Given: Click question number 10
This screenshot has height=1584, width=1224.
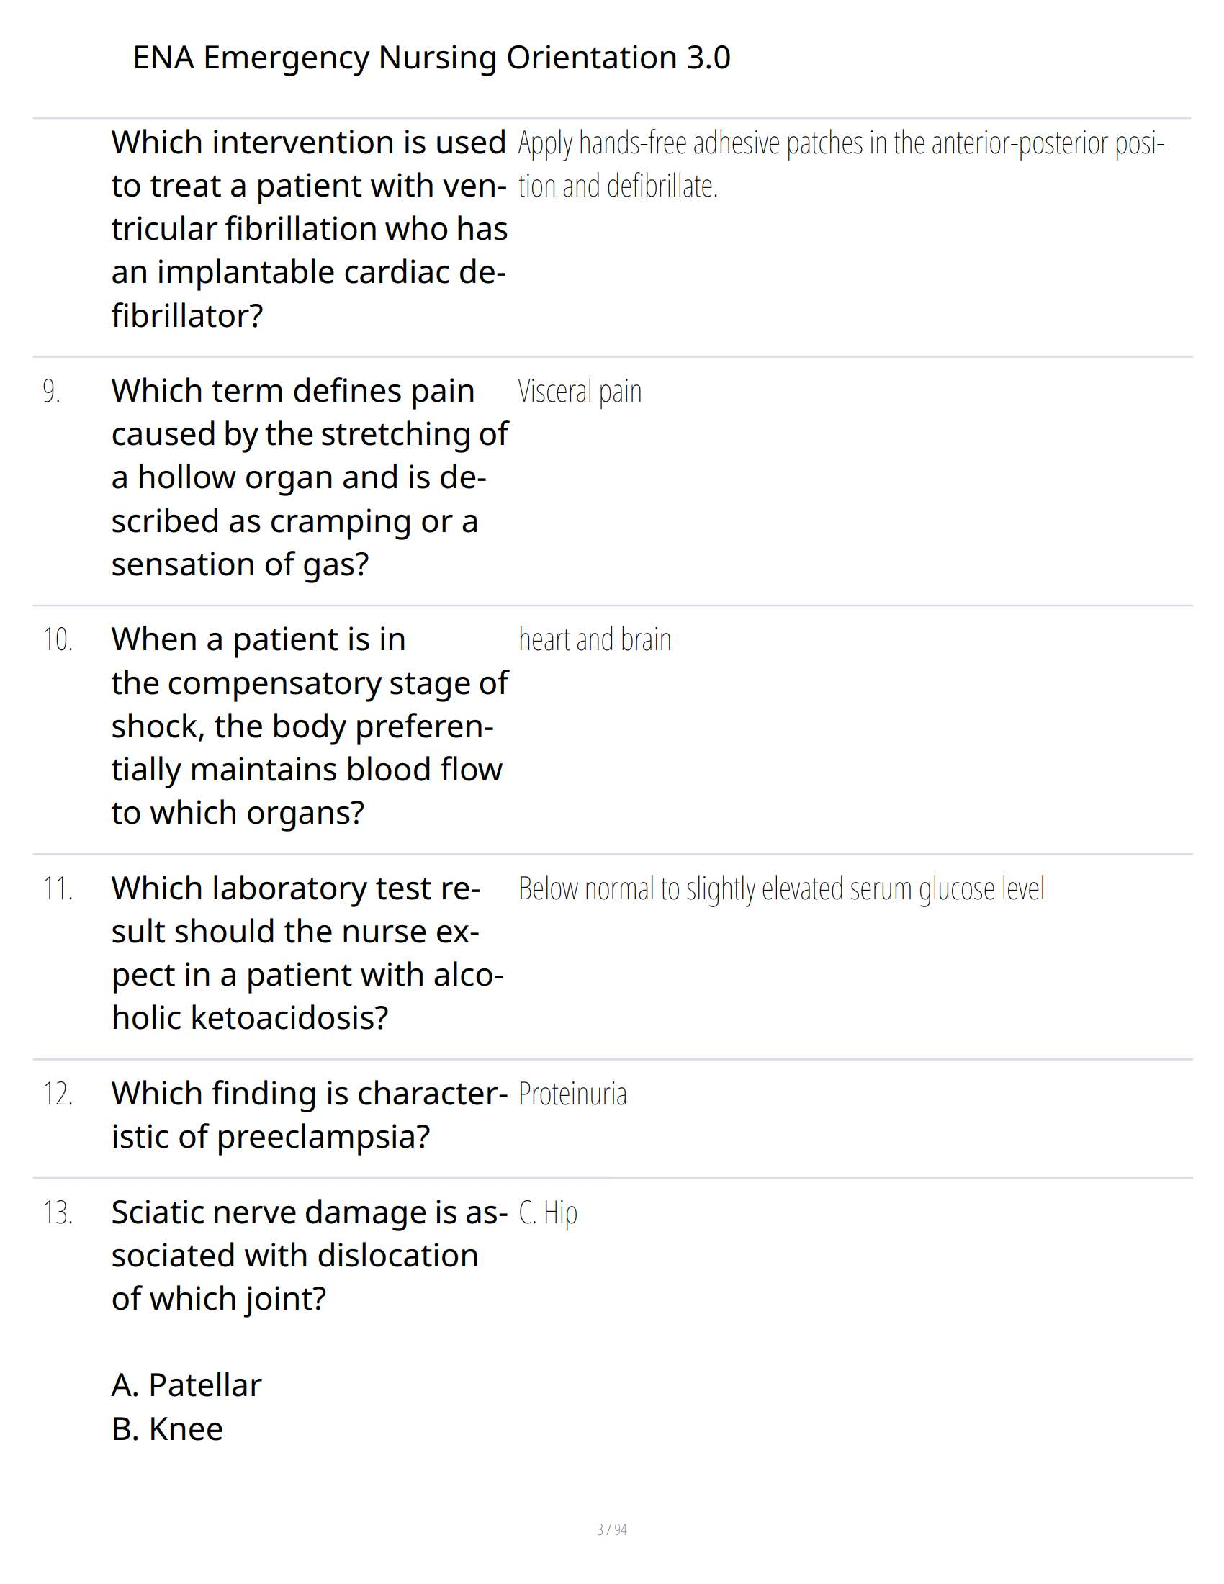Looking at the screenshot, I should coord(57,640).
